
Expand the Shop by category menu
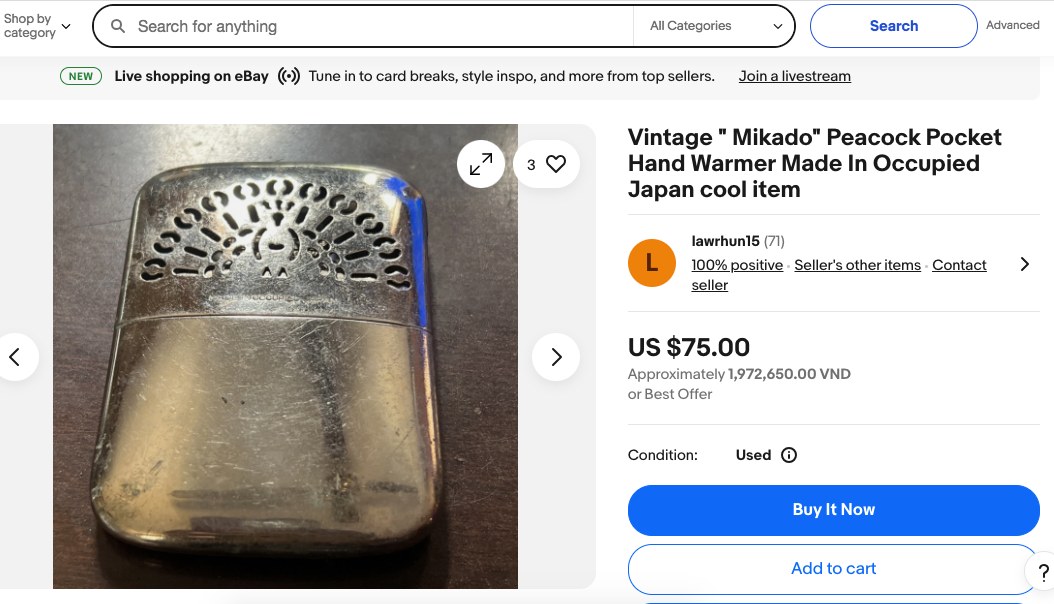(37, 26)
